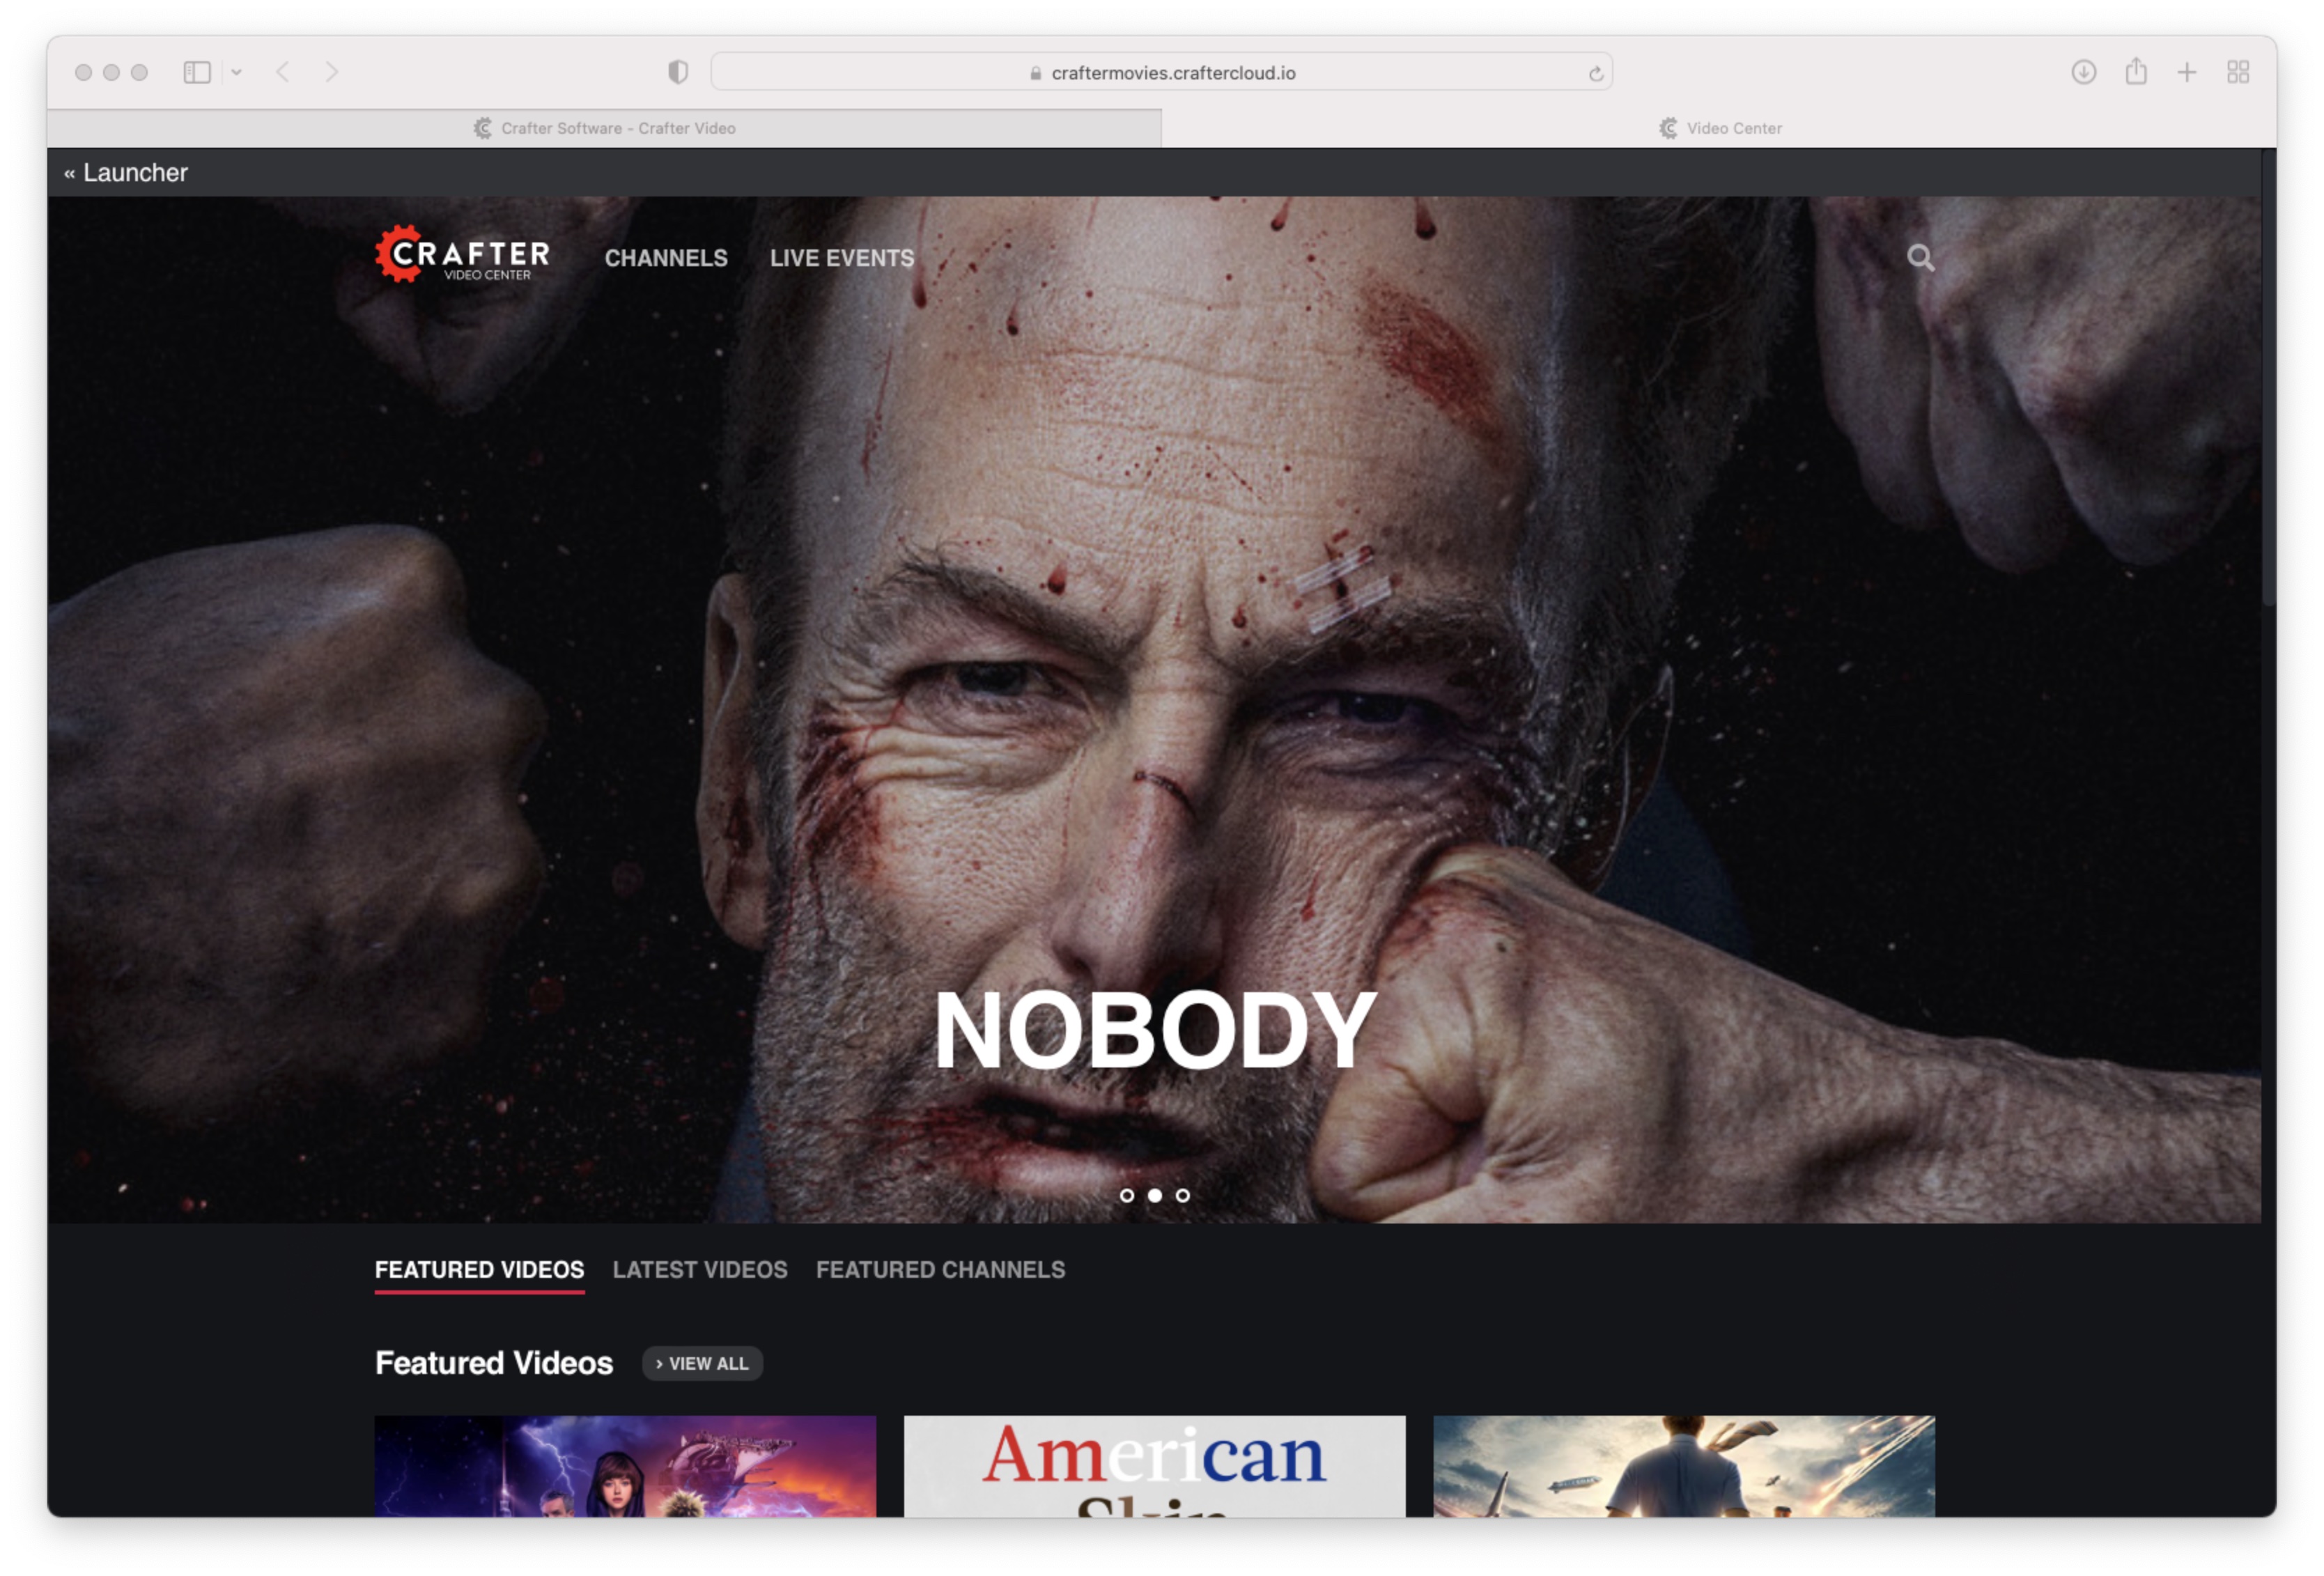
Task: Click the Crafter Video Center logo
Action: click(462, 255)
